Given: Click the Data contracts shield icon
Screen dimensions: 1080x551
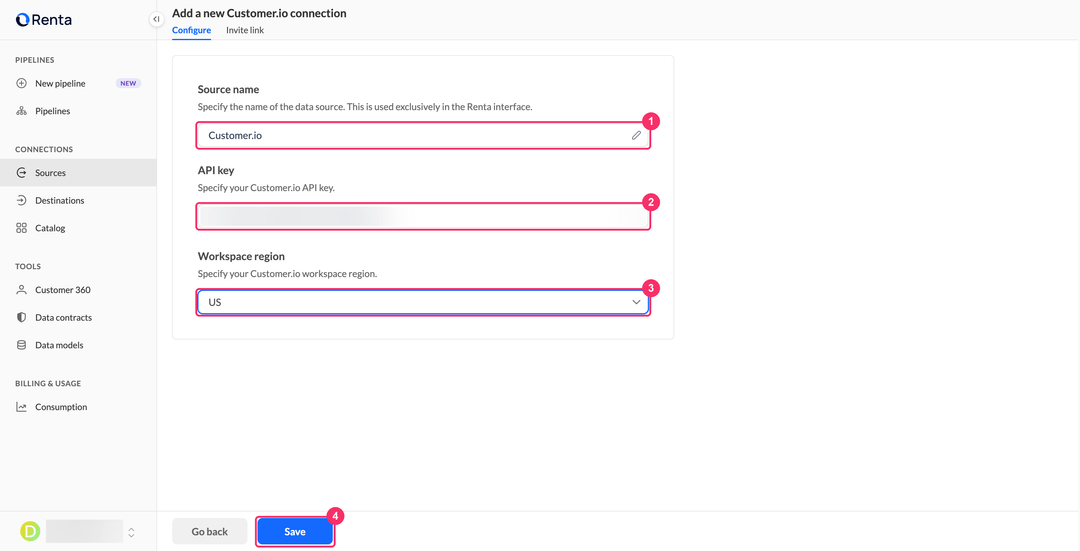Looking at the screenshot, I should point(21,318).
